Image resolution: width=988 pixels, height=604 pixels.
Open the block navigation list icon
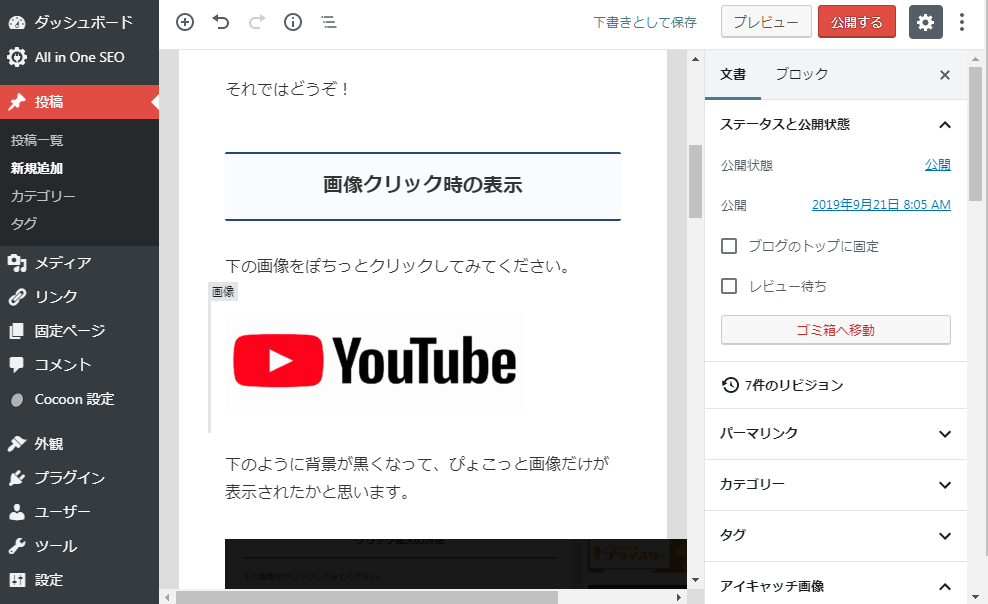329,22
